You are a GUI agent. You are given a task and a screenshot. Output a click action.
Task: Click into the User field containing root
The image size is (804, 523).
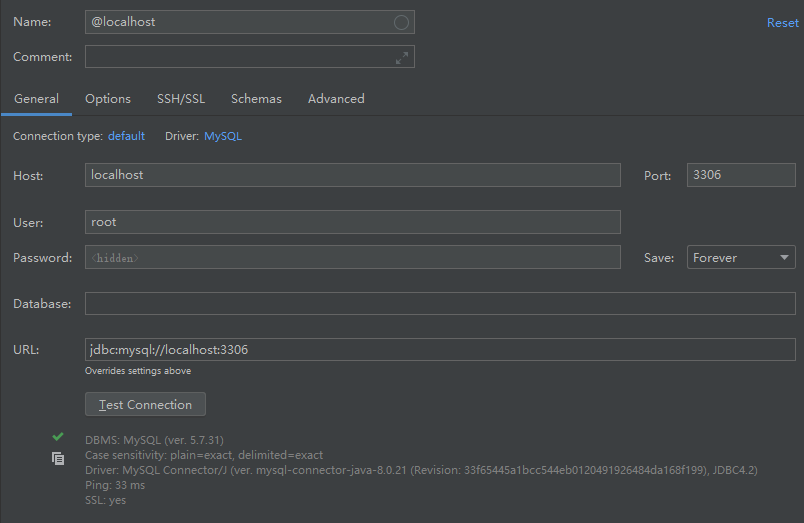point(352,222)
